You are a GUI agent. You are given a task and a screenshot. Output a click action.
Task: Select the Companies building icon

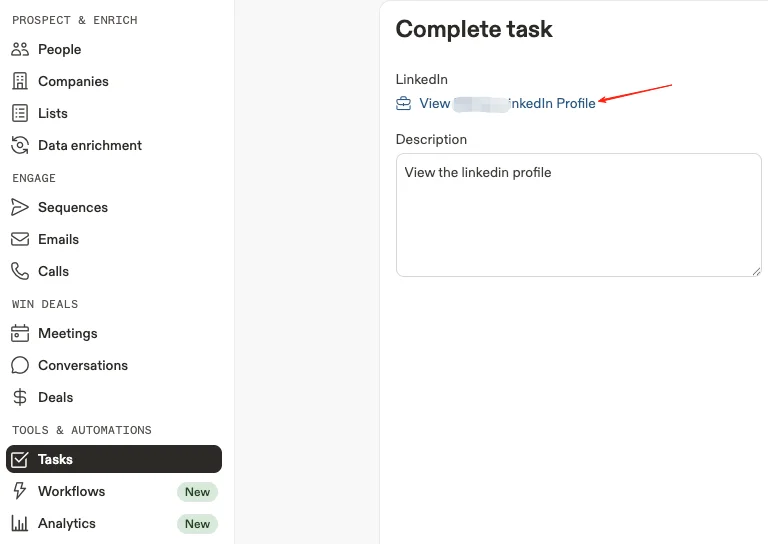[x=20, y=81]
